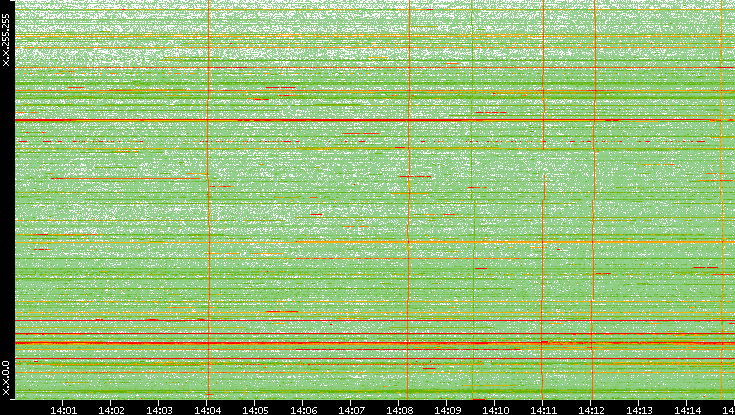Select the 14:14 time axis label
Image resolution: width=735 pixels, height=415 pixels.
(687, 410)
